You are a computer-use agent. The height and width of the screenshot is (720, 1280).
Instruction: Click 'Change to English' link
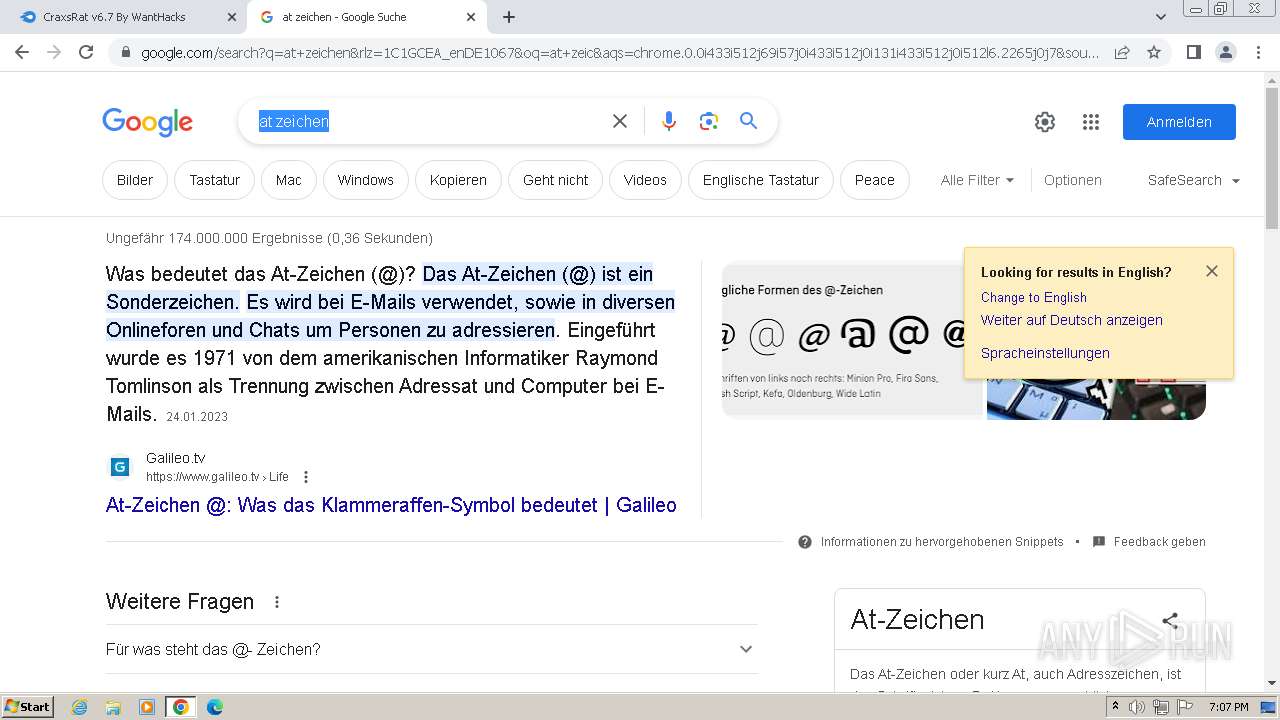point(1034,297)
